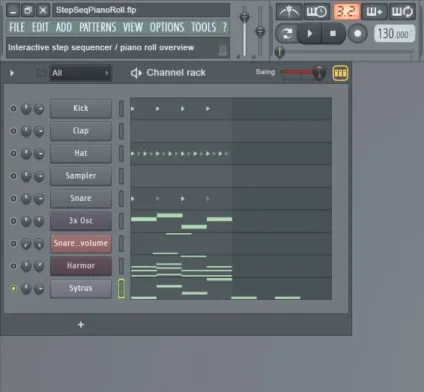The width and height of the screenshot is (424, 392).
Task: Open the OPTIONS menu
Action: point(167,27)
